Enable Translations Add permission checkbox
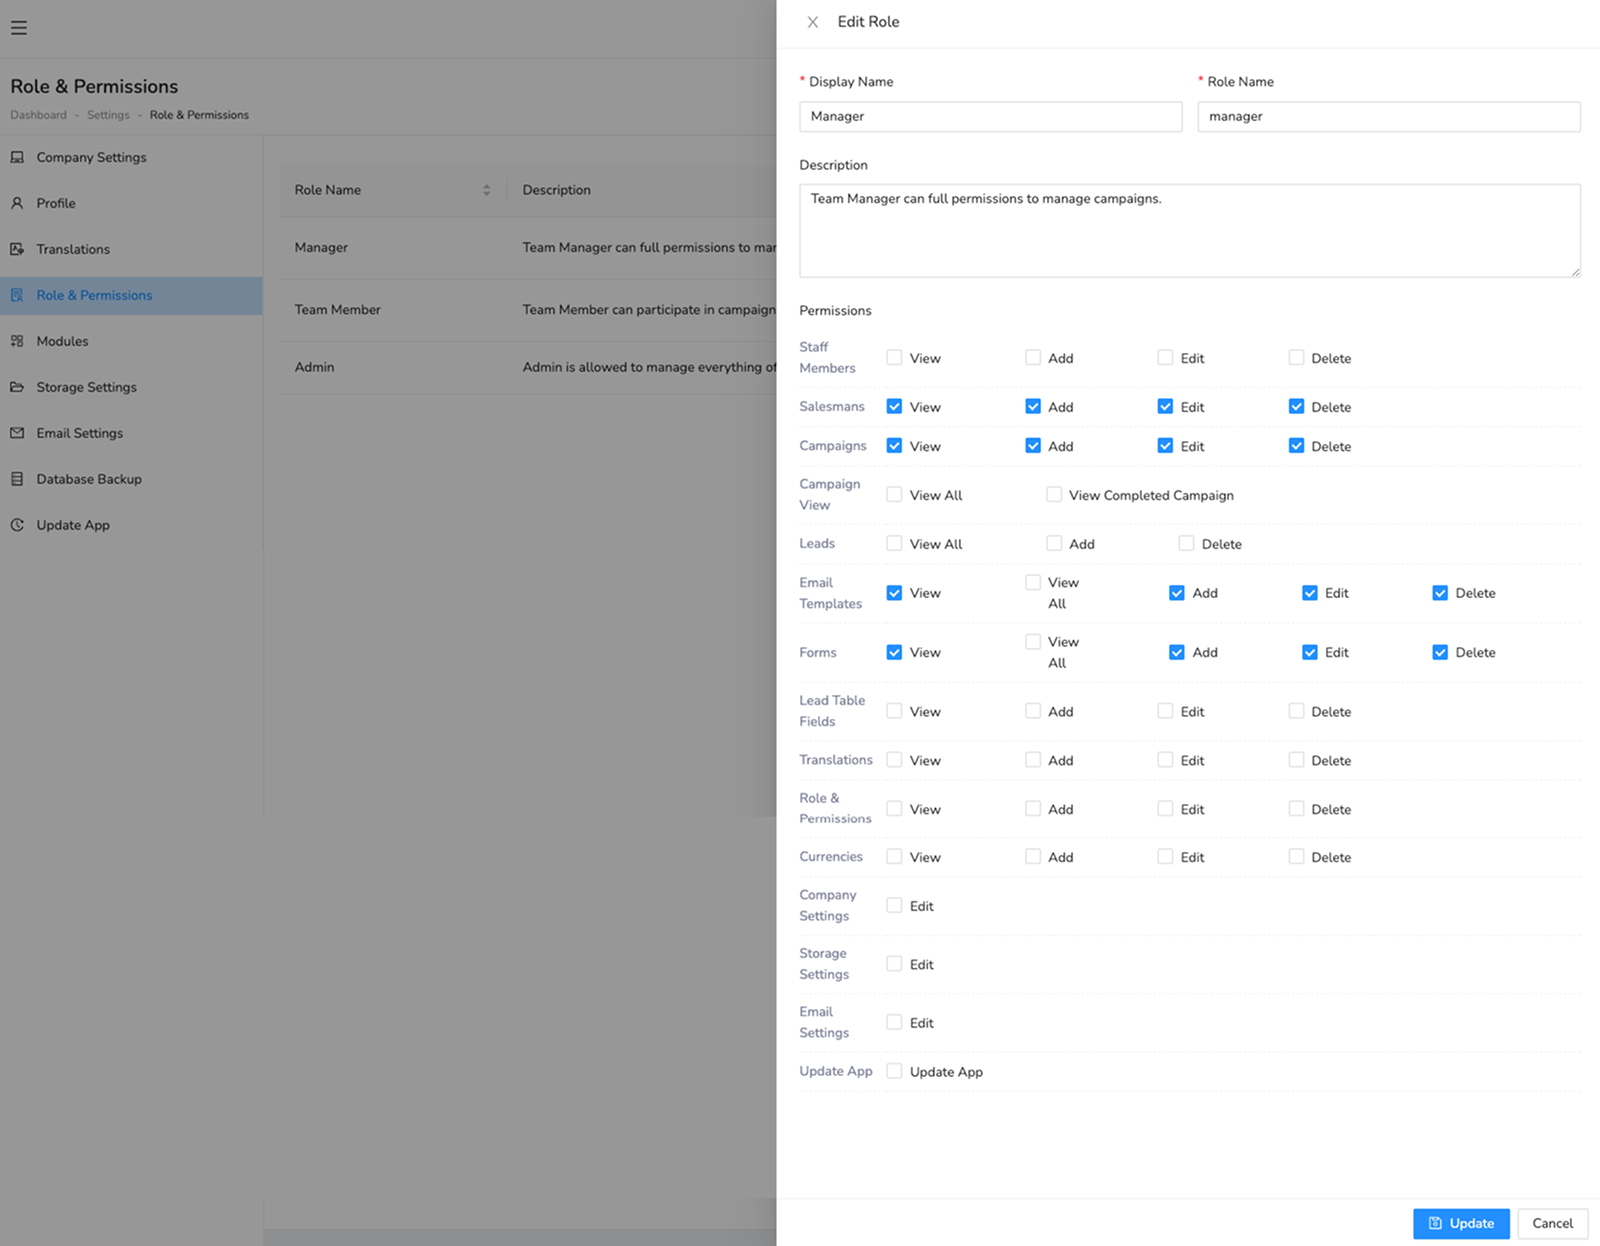 click(x=1033, y=760)
